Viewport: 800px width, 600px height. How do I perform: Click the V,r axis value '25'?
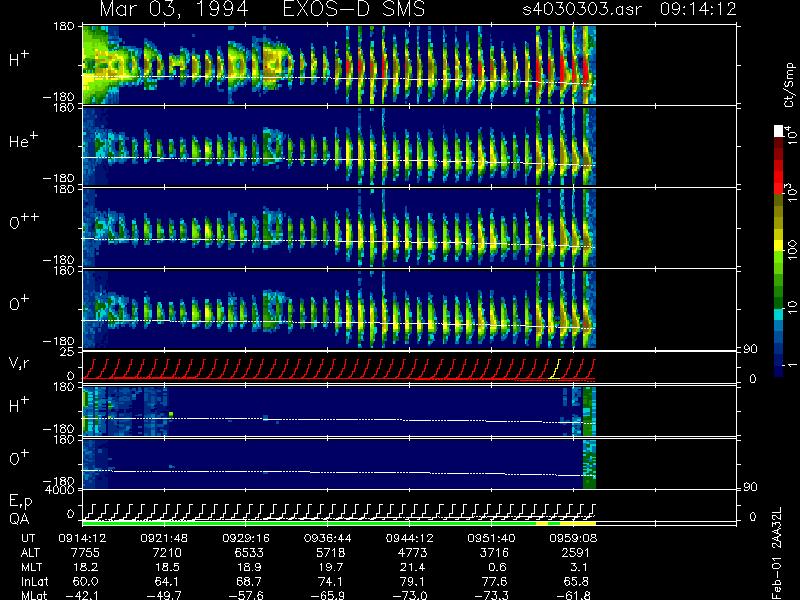68,353
